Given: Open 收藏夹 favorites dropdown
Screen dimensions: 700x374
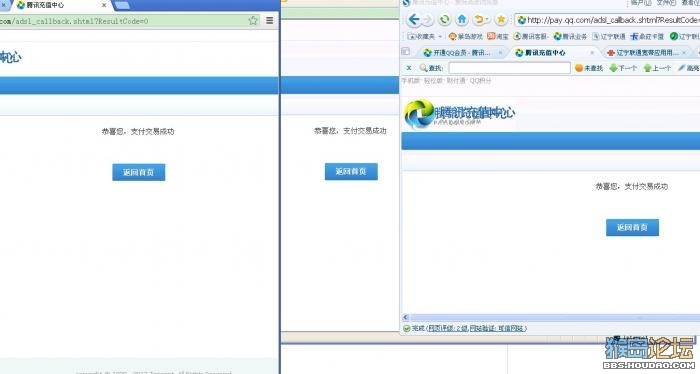Looking at the screenshot, I should 425,36.
